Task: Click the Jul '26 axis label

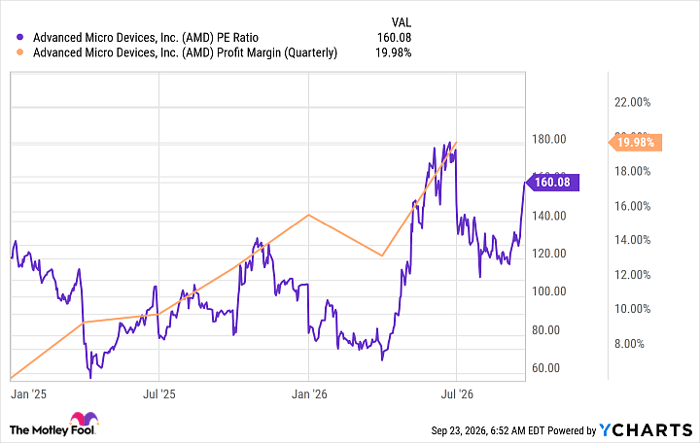Action: pyautogui.click(x=457, y=394)
